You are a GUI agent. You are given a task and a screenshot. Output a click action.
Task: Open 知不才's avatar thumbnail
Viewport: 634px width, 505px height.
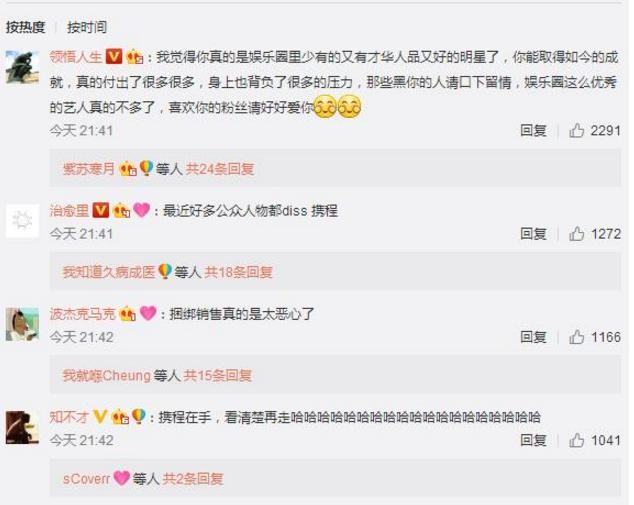[x=22, y=427]
